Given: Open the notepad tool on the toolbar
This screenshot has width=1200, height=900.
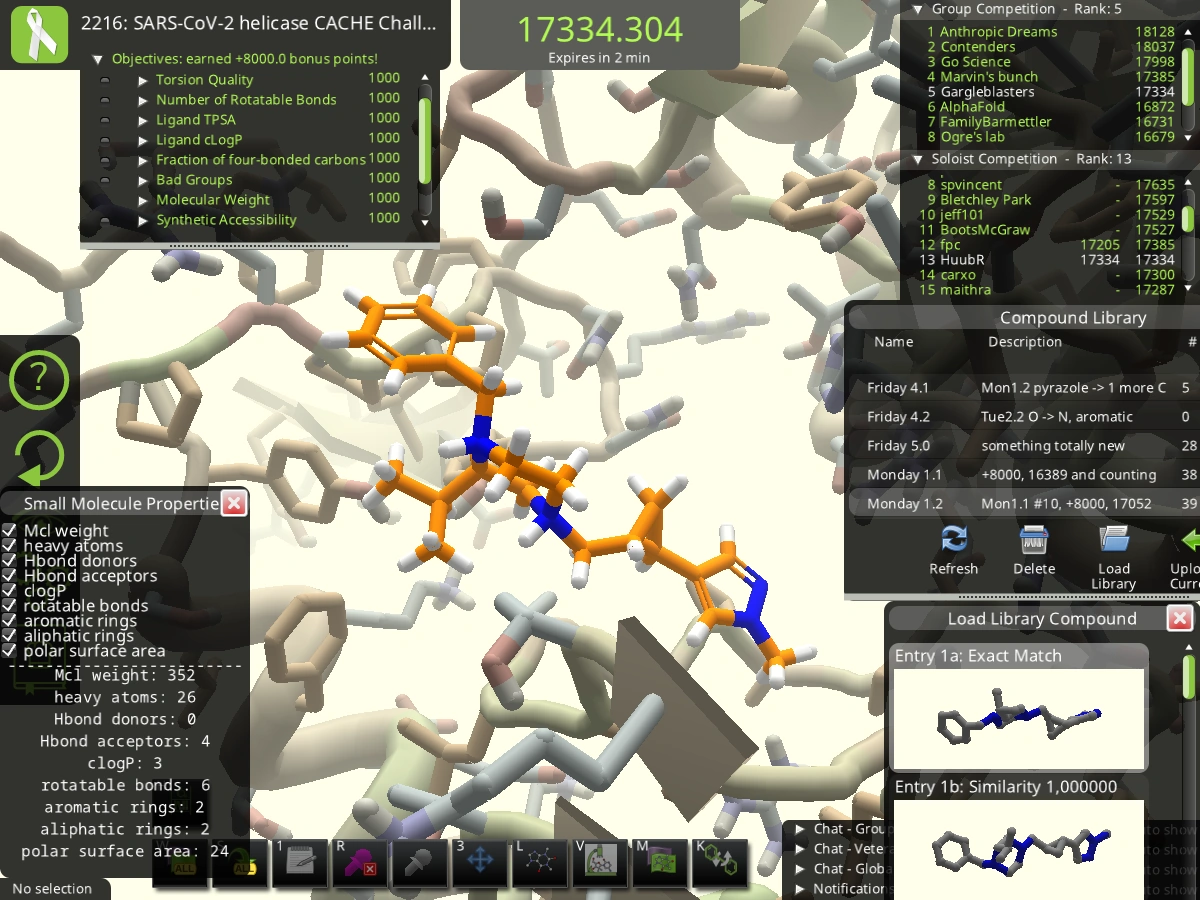Looking at the screenshot, I should tap(300, 862).
